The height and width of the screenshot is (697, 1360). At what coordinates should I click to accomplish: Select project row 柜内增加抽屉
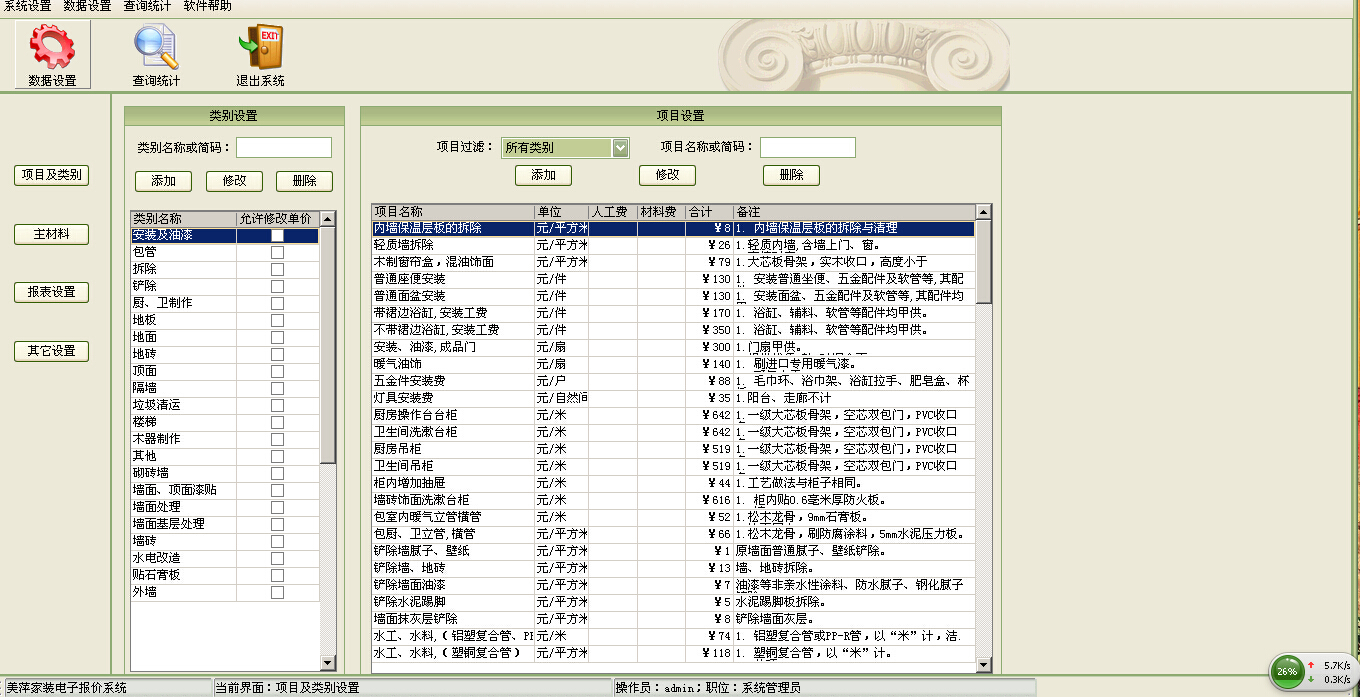coord(673,484)
